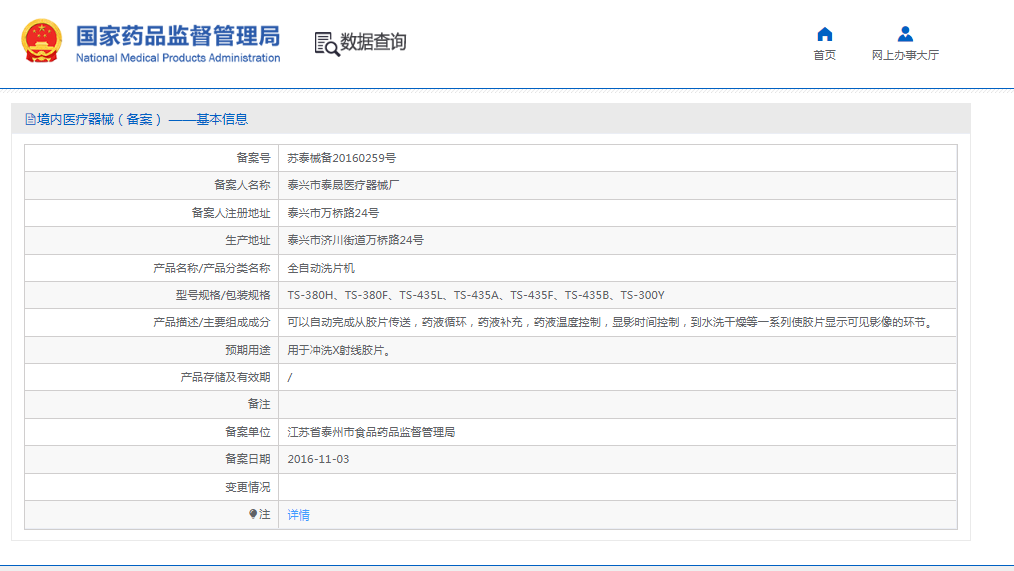The height and width of the screenshot is (571, 1014).
Task: Click the national emblem logo
Action: tap(42, 42)
